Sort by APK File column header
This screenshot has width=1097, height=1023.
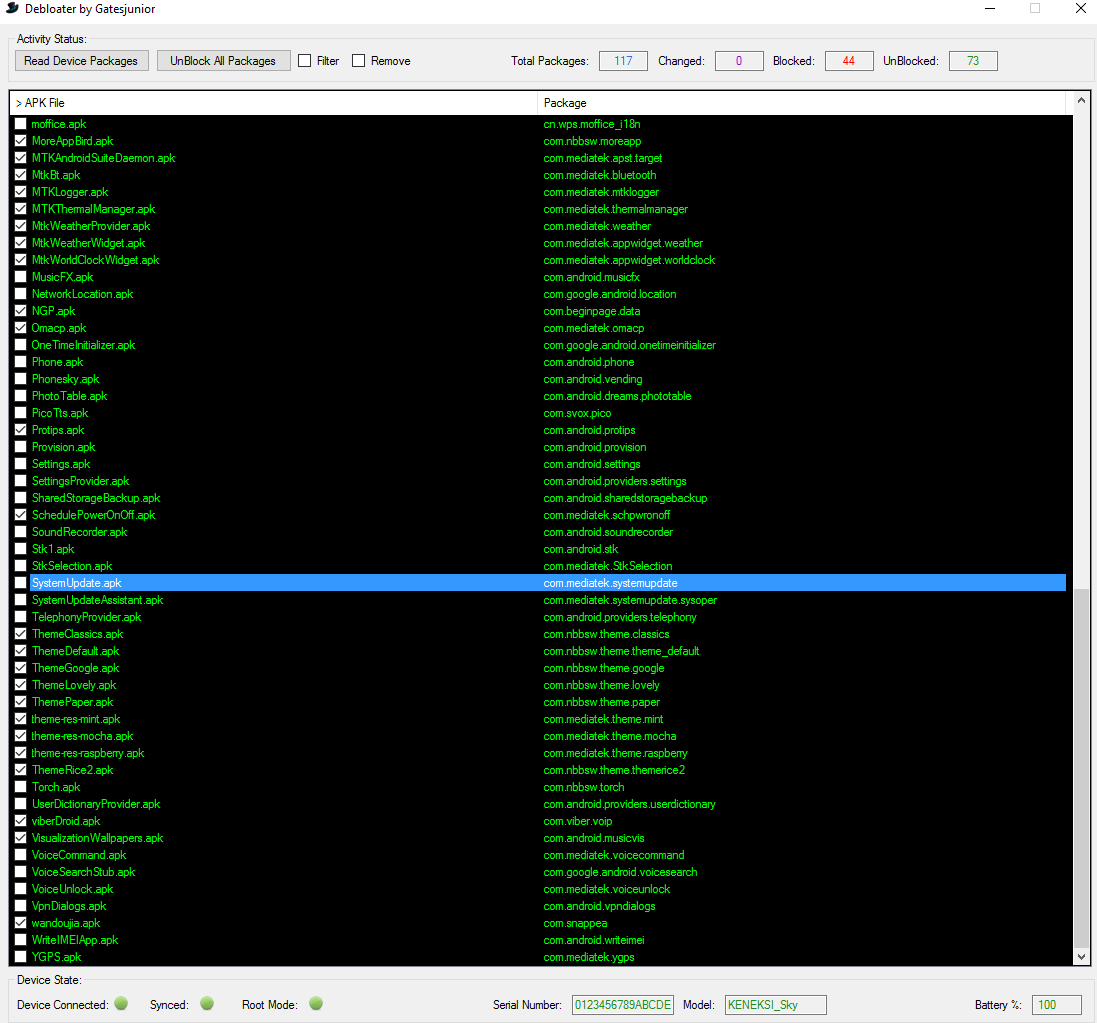coord(274,103)
